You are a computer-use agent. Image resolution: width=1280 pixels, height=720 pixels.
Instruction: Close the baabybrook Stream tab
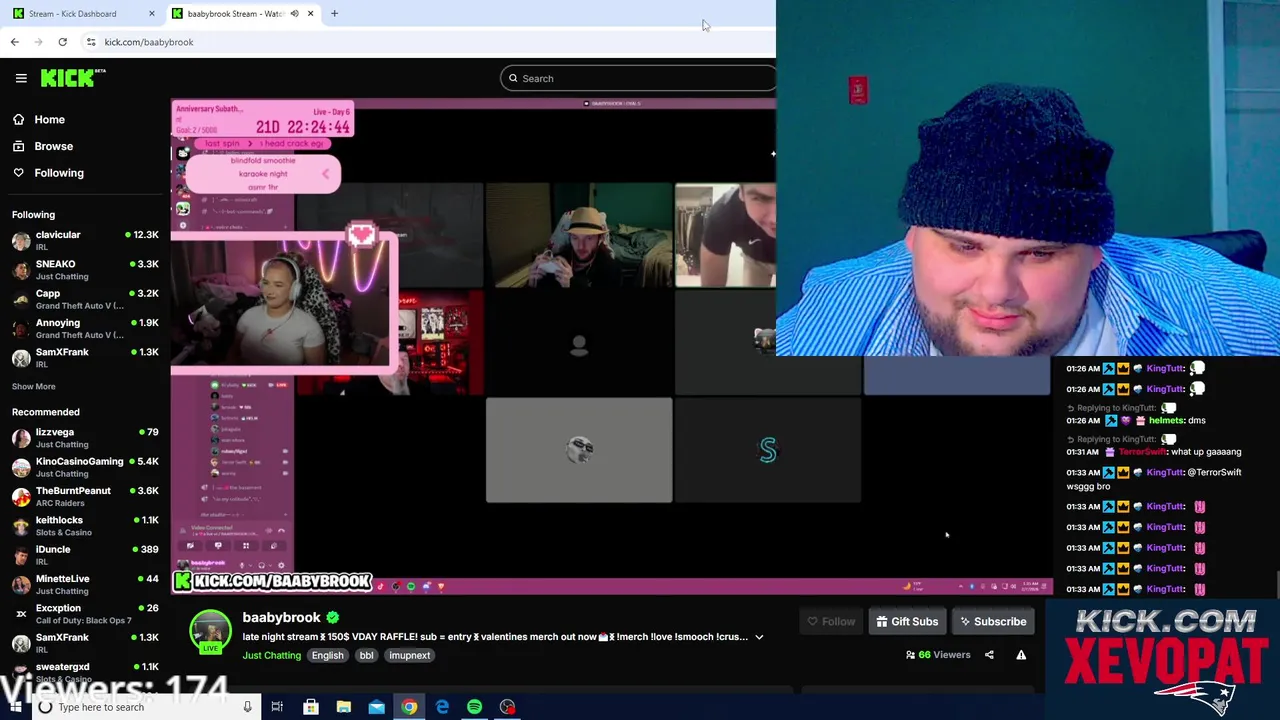[x=310, y=13]
